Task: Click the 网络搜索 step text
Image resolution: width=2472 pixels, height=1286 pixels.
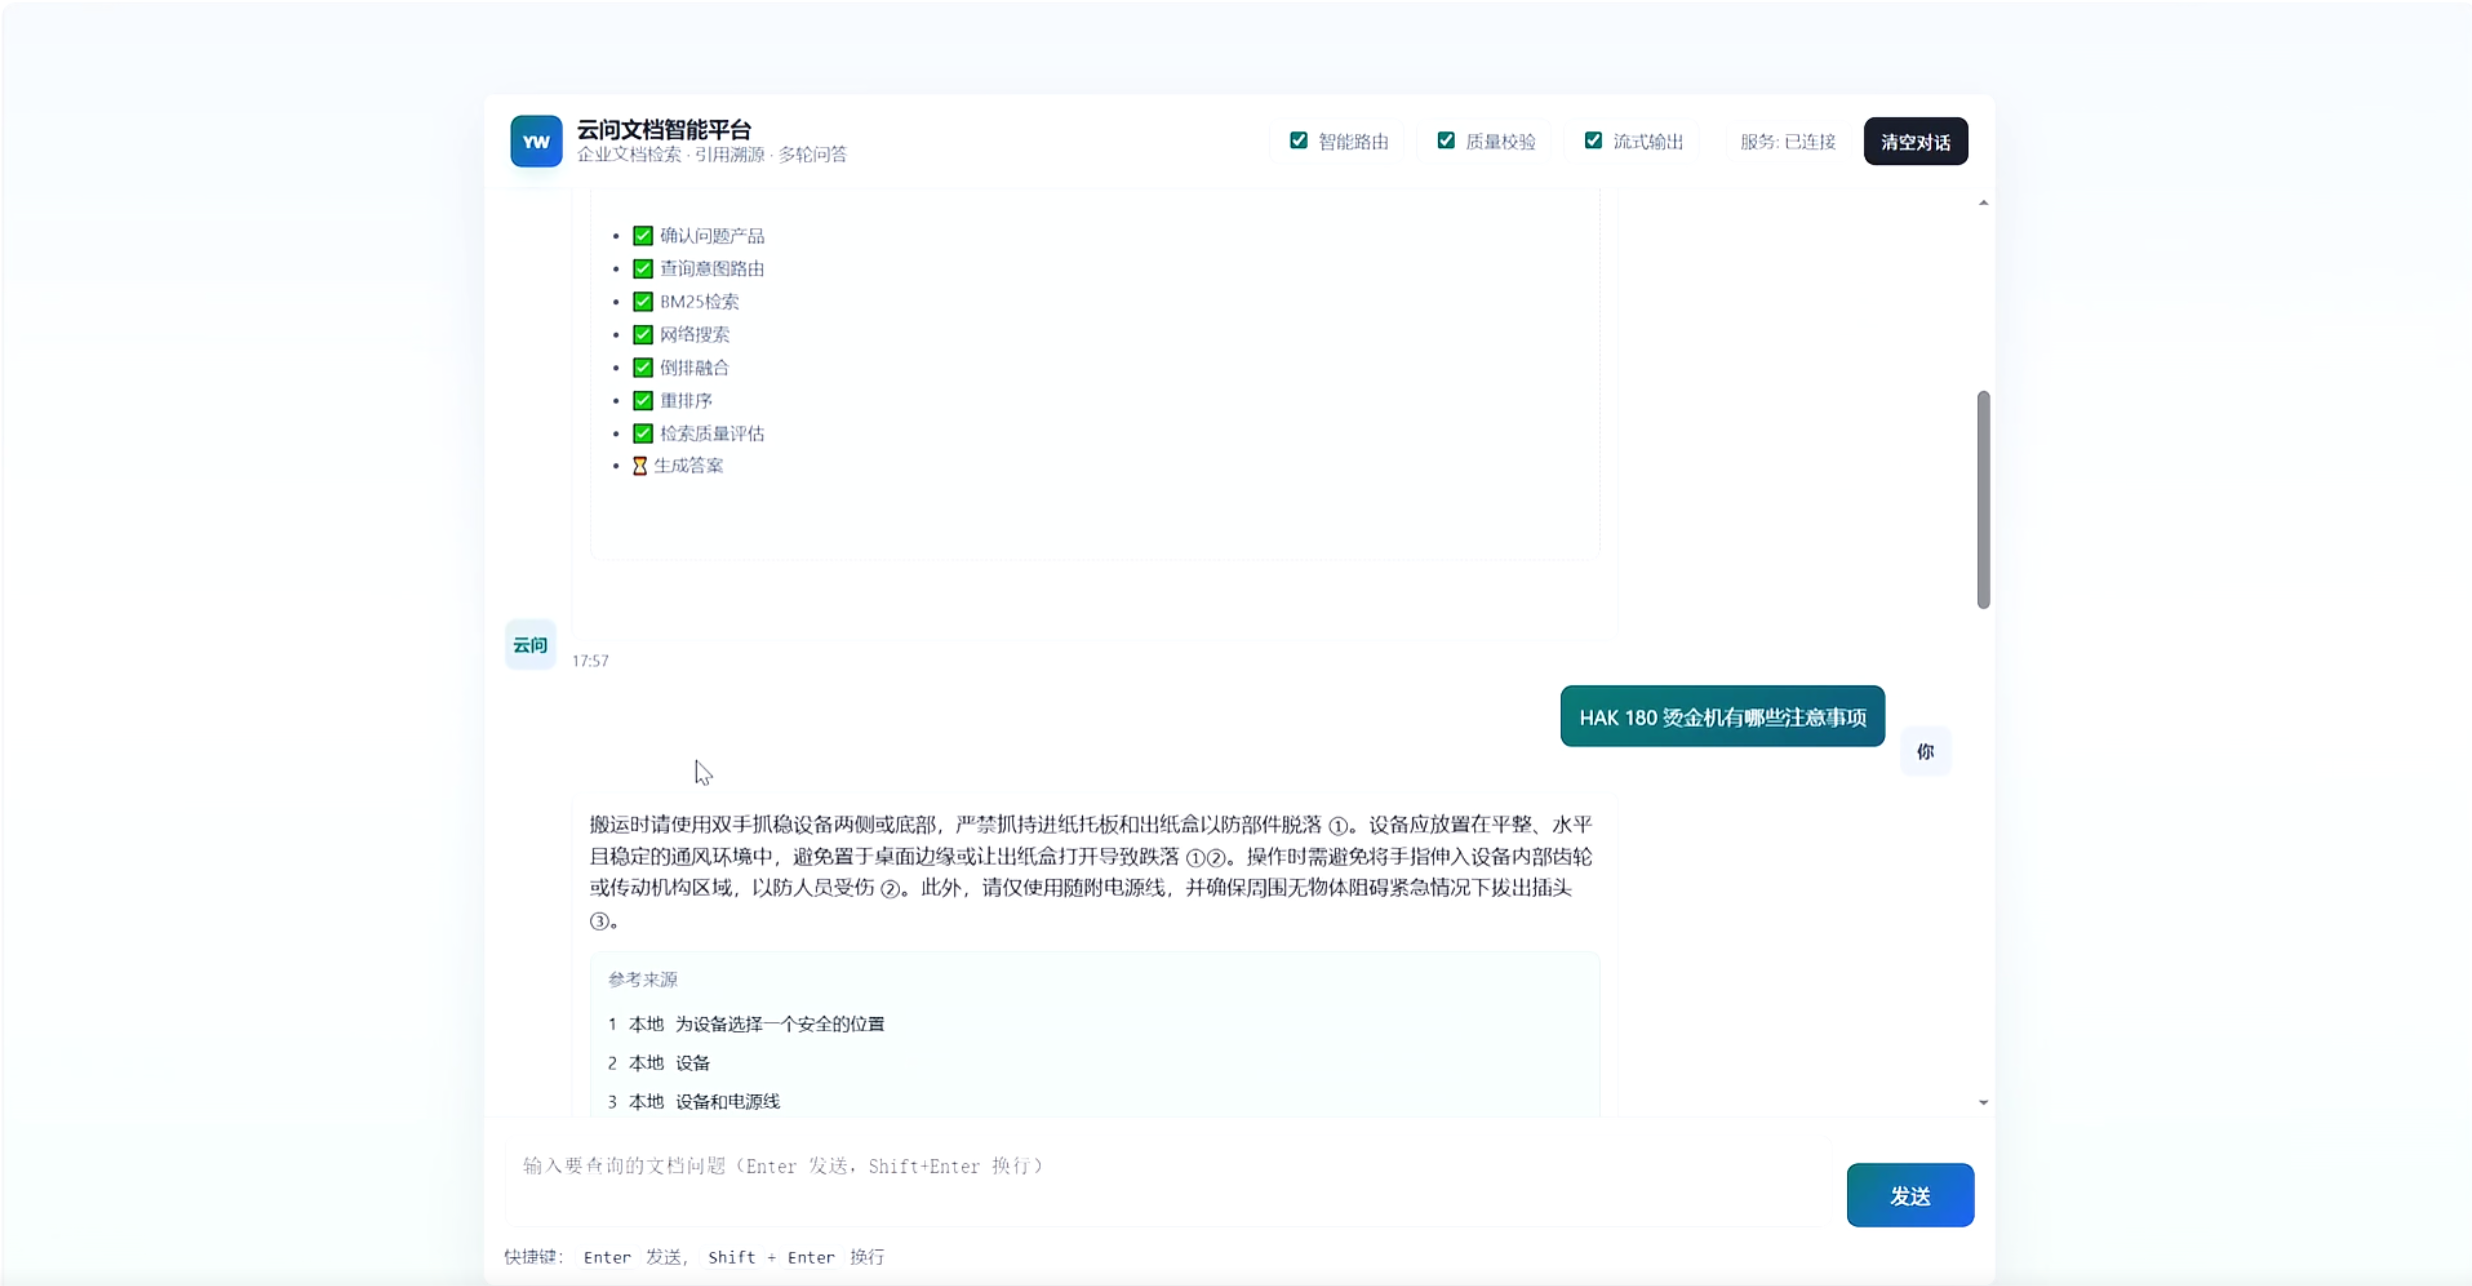Action: click(695, 335)
